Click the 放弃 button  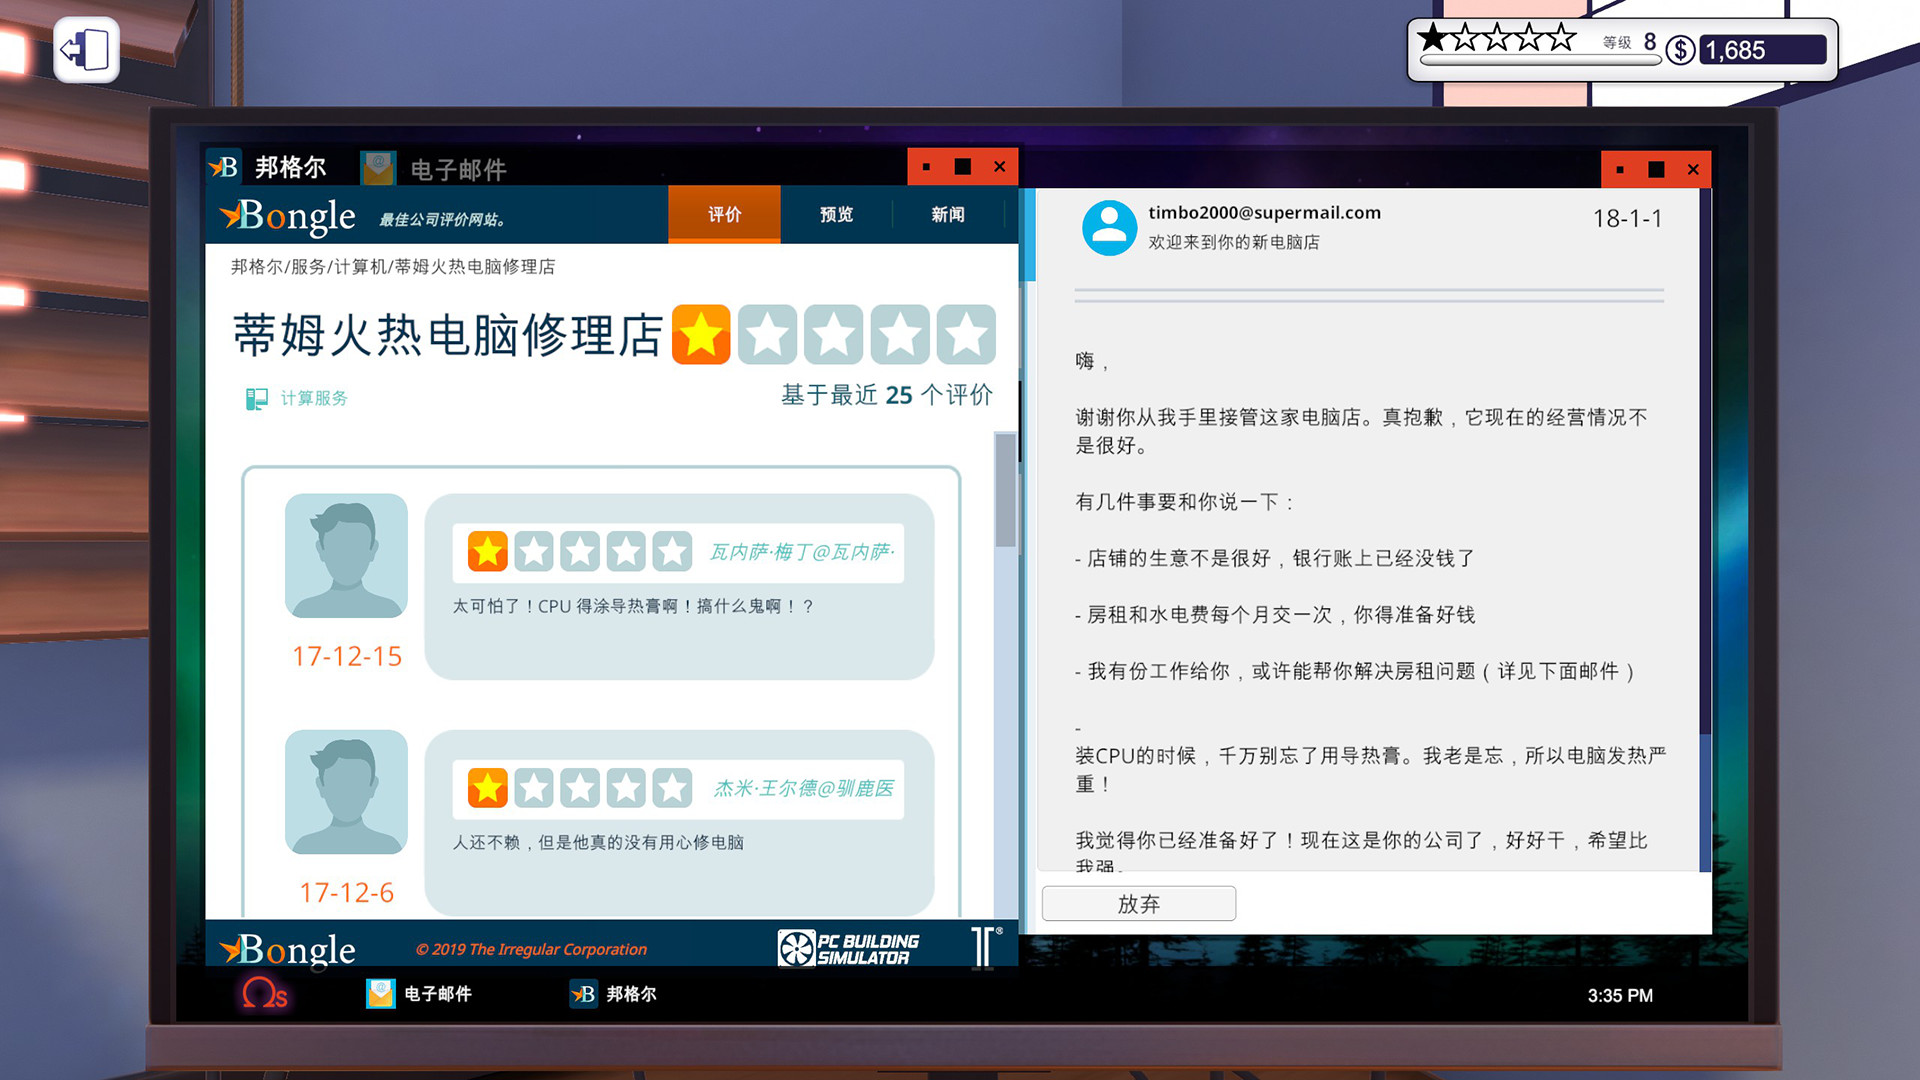pyautogui.click(x=1139, y=904)
